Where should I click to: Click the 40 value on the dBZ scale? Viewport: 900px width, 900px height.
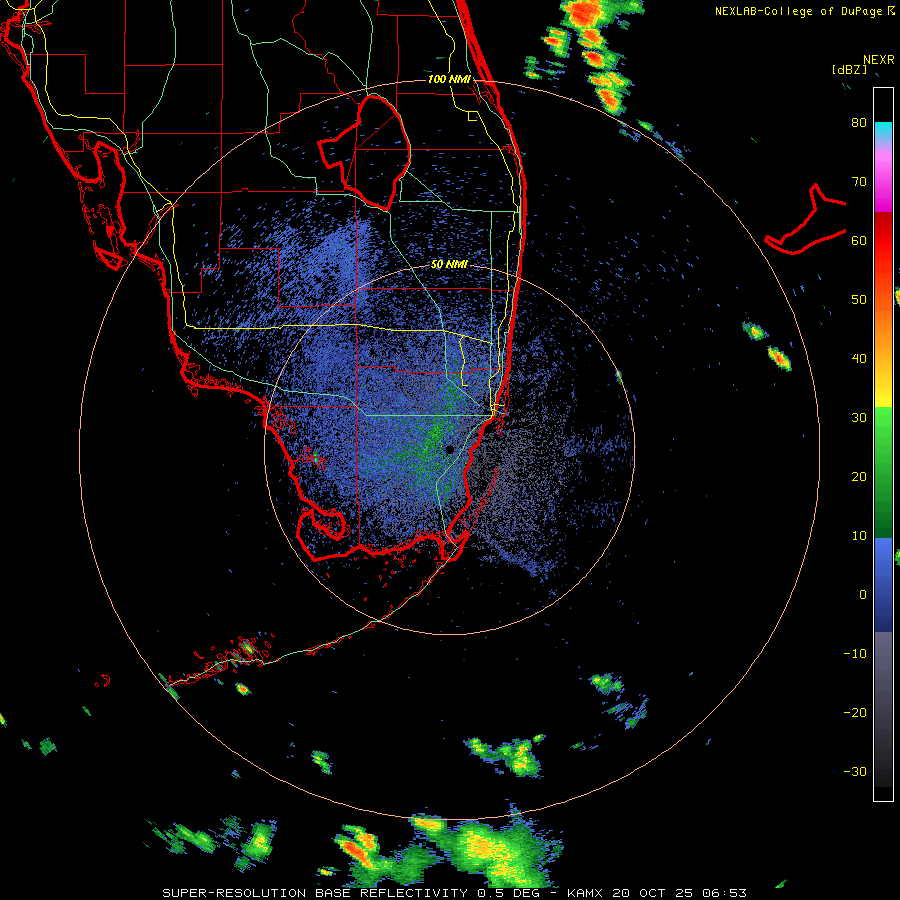click(859, 359)
